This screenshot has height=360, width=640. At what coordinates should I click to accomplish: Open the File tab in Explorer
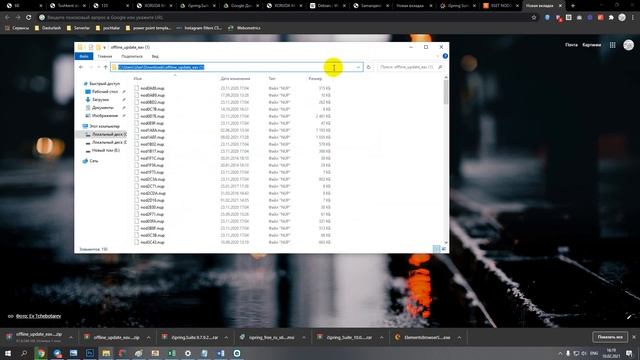(x=84, y=56)
